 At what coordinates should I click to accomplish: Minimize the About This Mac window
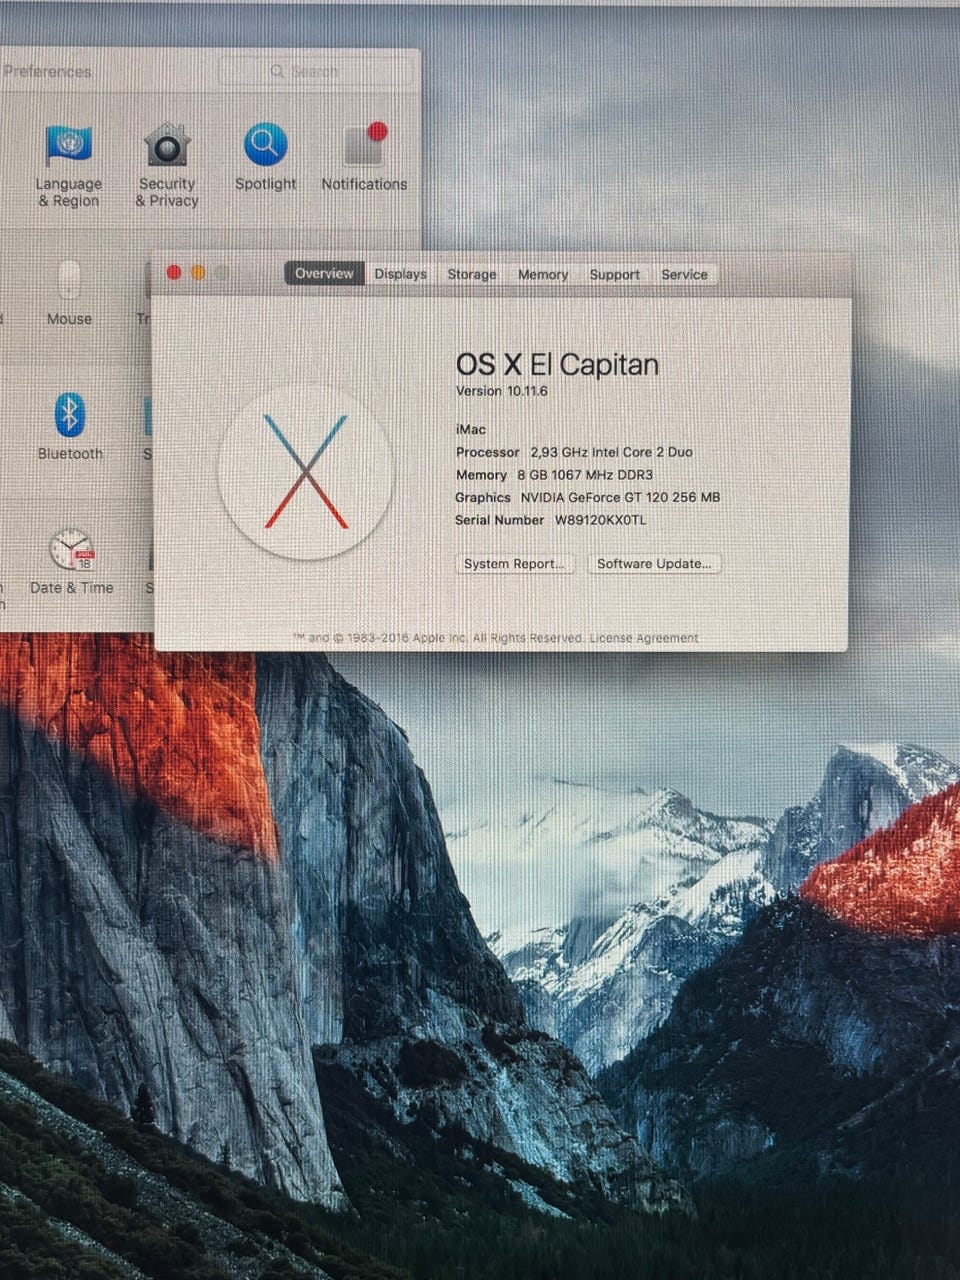point(198,273)
